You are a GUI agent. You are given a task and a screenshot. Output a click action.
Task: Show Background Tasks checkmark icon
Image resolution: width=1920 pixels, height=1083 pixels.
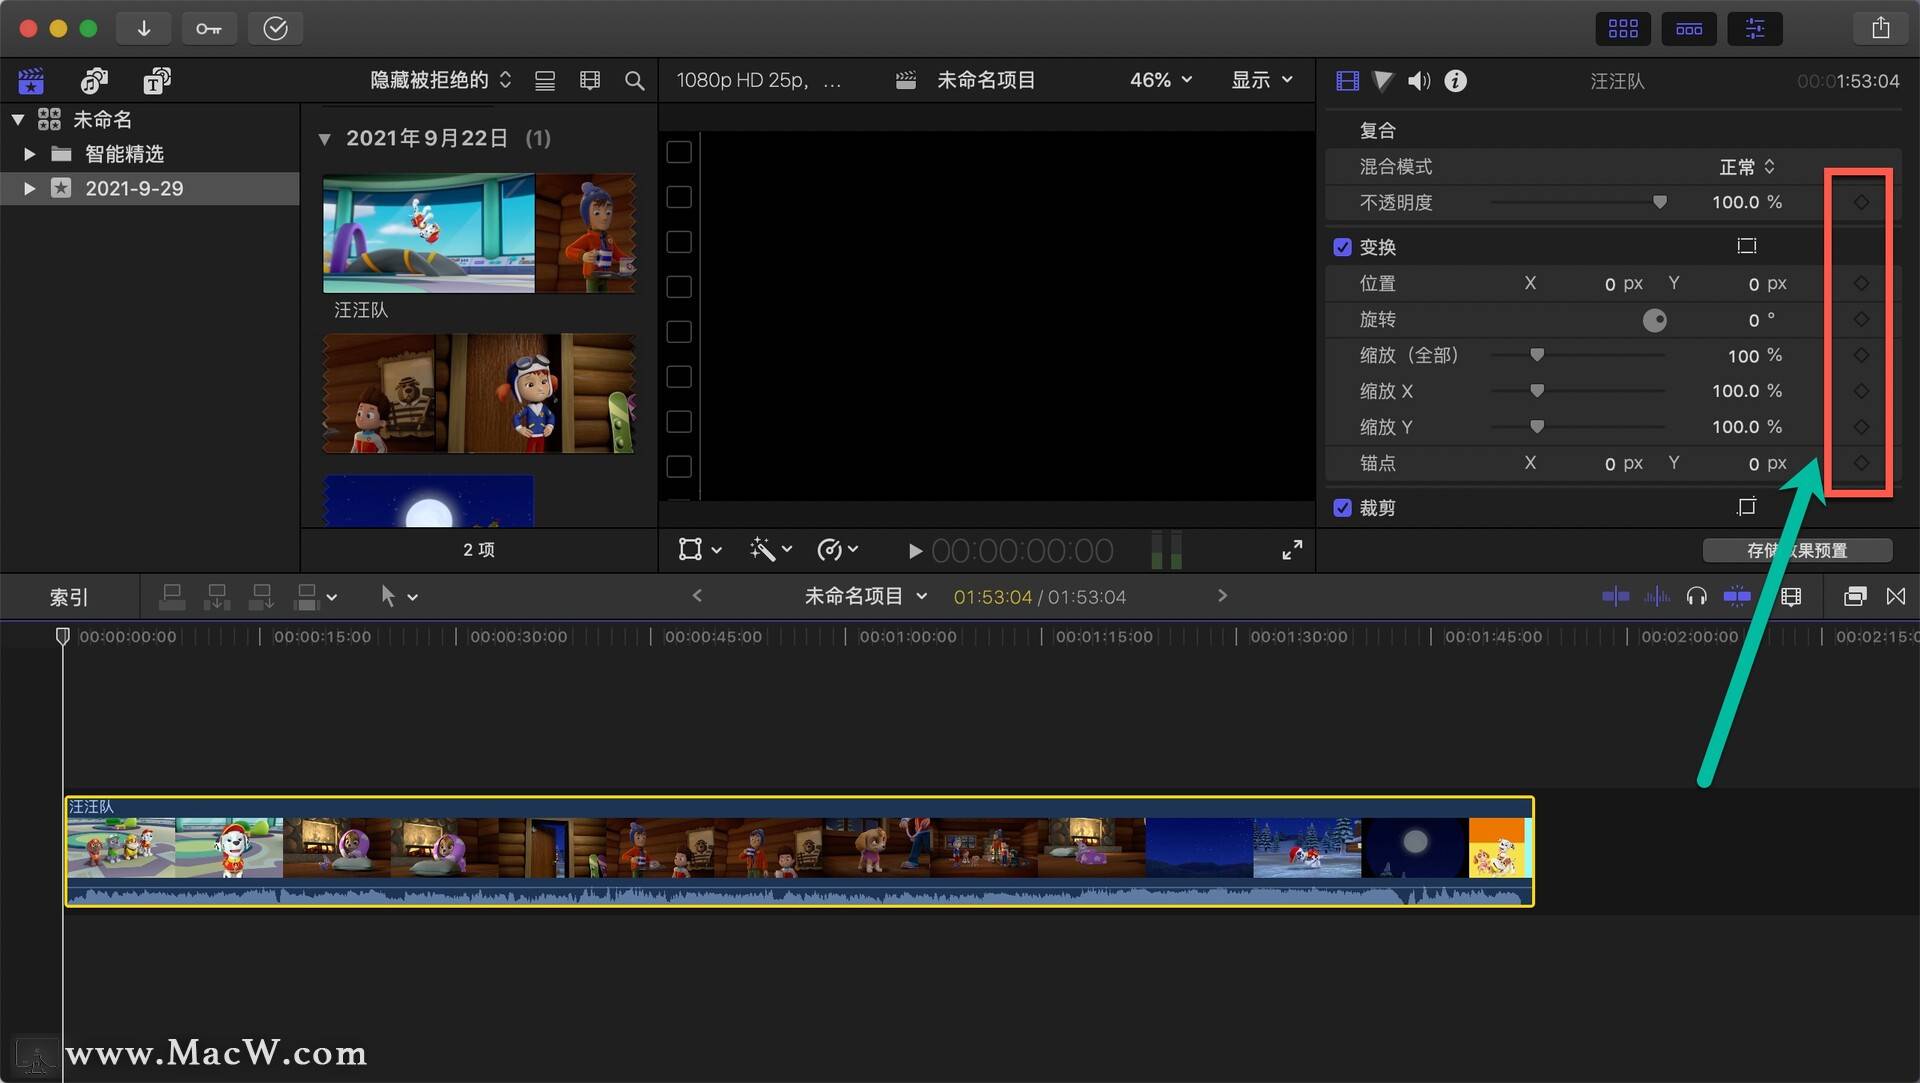pyautogui.click(x=275, y=28)
